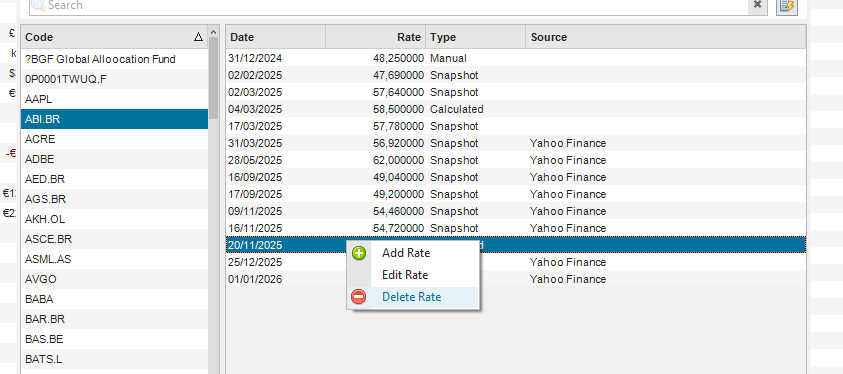Screen dimensions: 843x374
Task: Click the notes edit icon beside search
Action: [x=787, y=6]
